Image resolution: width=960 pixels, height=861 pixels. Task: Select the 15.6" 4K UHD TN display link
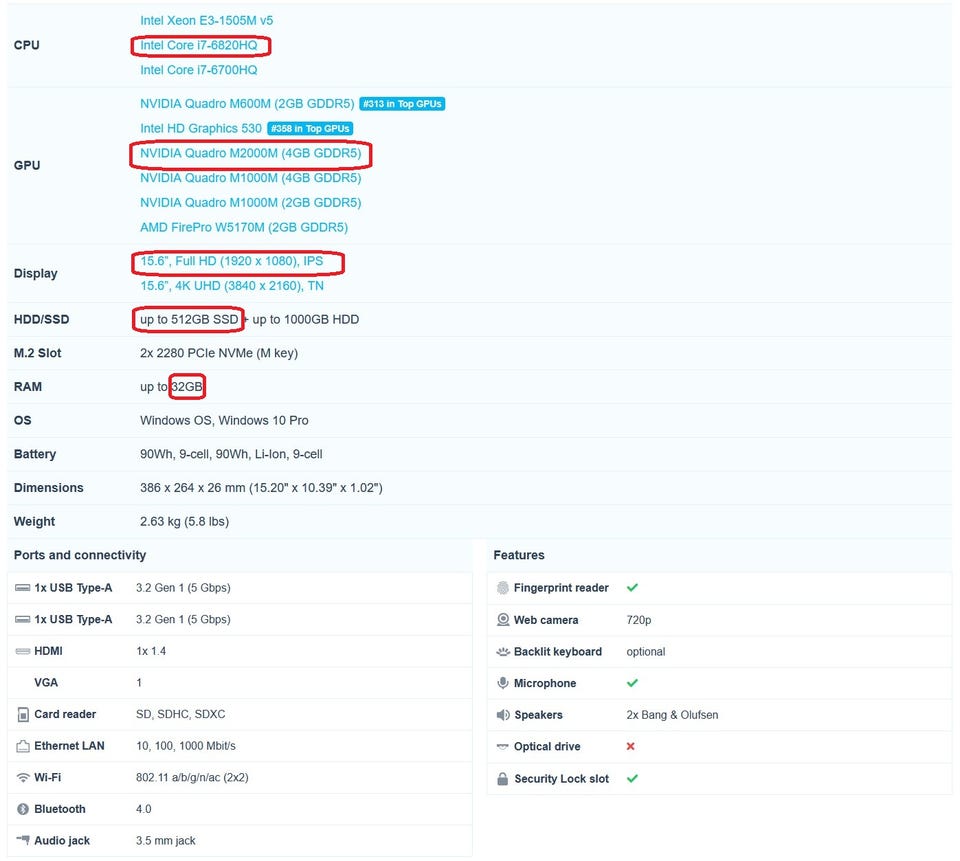coord(232,286)
